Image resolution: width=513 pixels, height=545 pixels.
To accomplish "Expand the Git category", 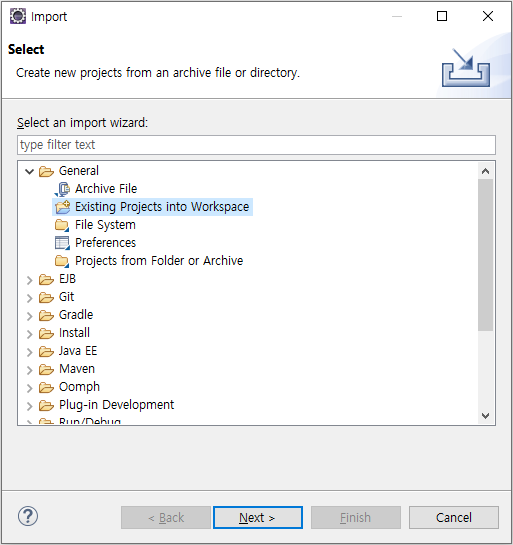I will pos(30,298).
